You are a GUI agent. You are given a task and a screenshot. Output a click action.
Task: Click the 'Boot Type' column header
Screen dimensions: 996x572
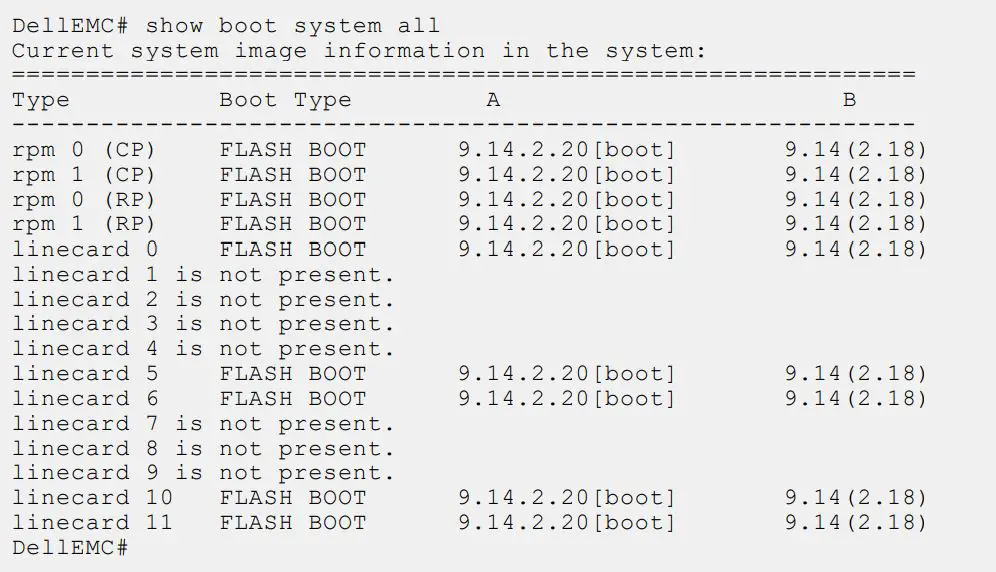pos(285,100)
